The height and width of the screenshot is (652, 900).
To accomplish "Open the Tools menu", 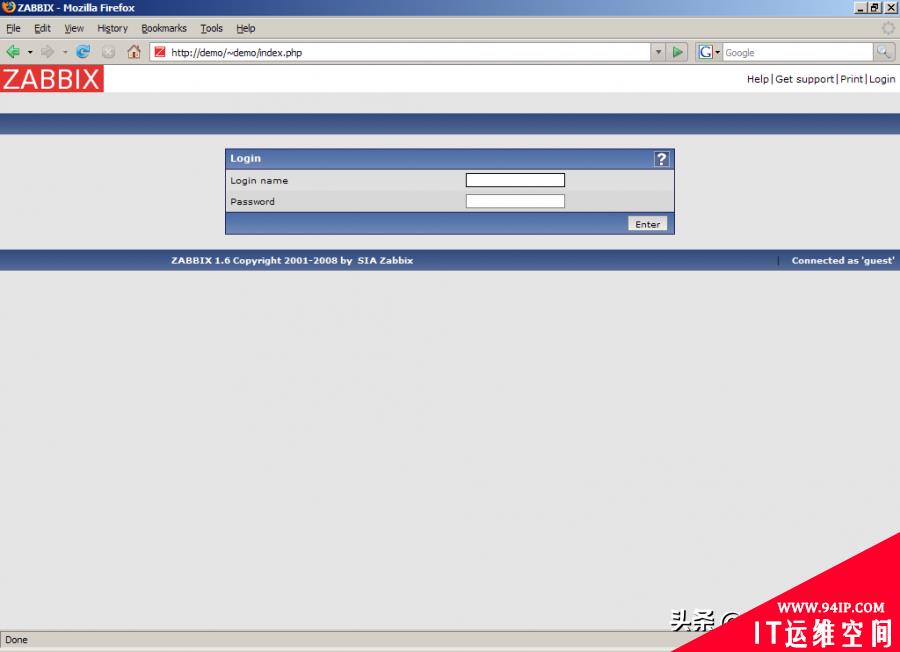I will [211, 28].
